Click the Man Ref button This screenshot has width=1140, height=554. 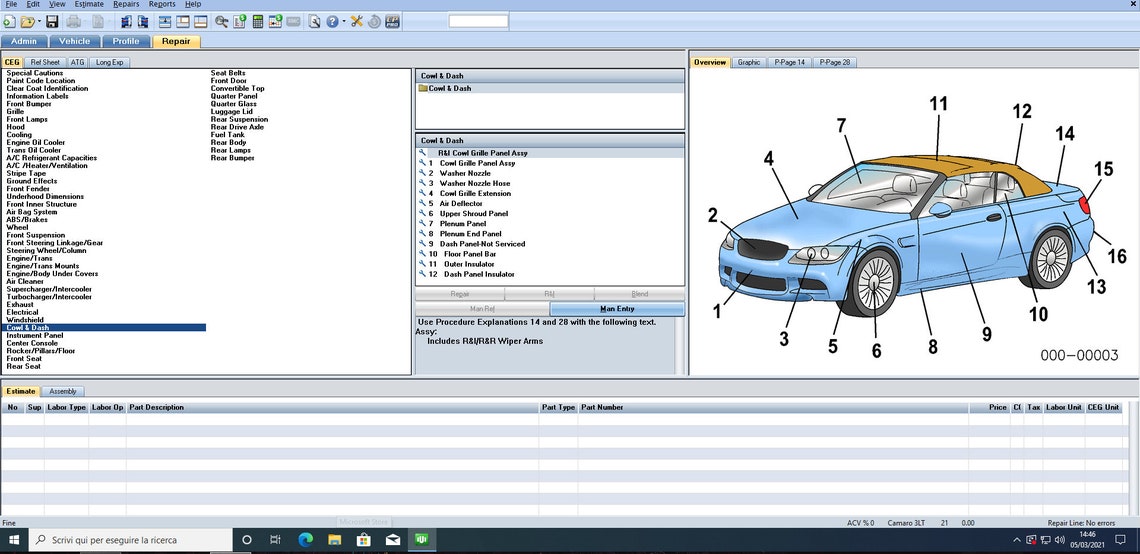point(482,309)
